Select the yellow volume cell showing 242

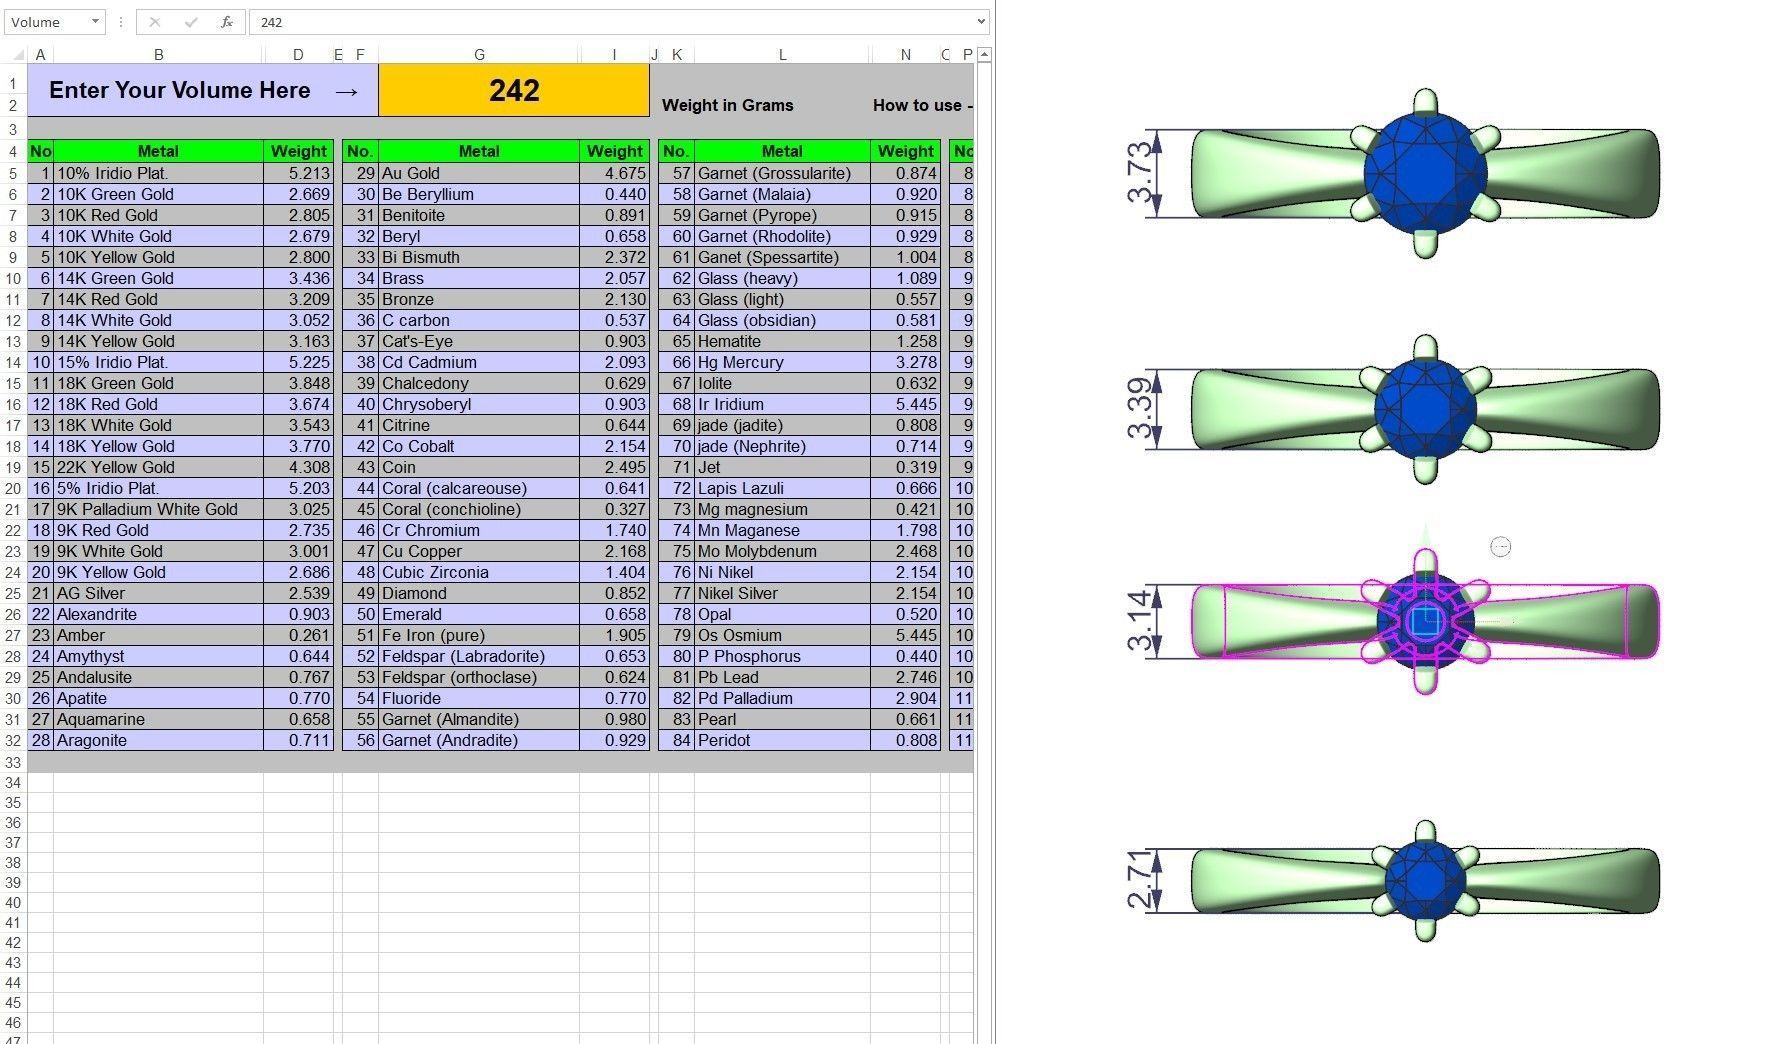point(514,90)
